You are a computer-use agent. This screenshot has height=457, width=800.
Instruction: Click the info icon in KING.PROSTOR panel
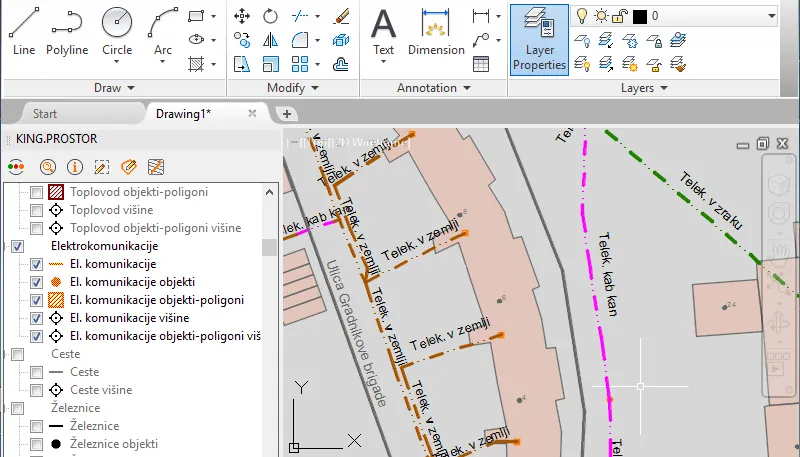click(75, 167)
